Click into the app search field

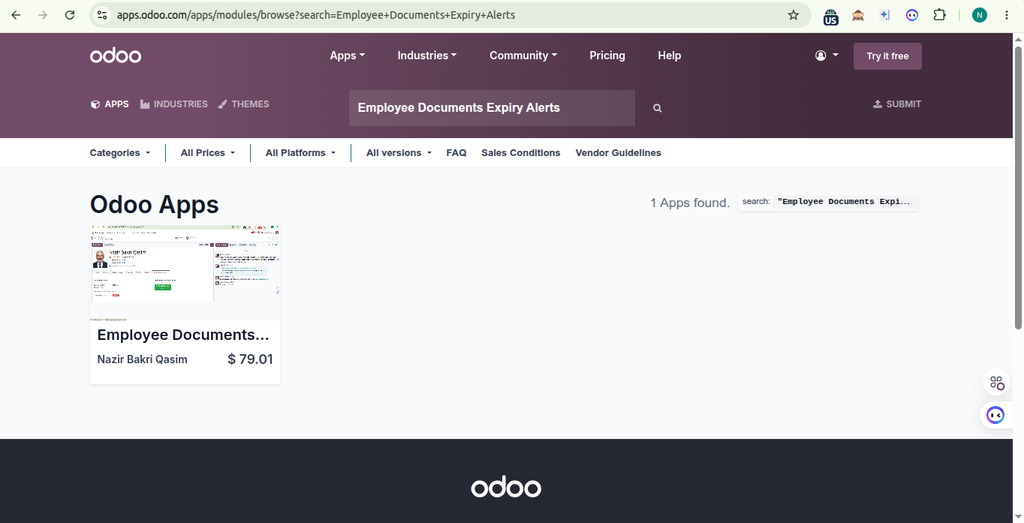coord(492,108)
